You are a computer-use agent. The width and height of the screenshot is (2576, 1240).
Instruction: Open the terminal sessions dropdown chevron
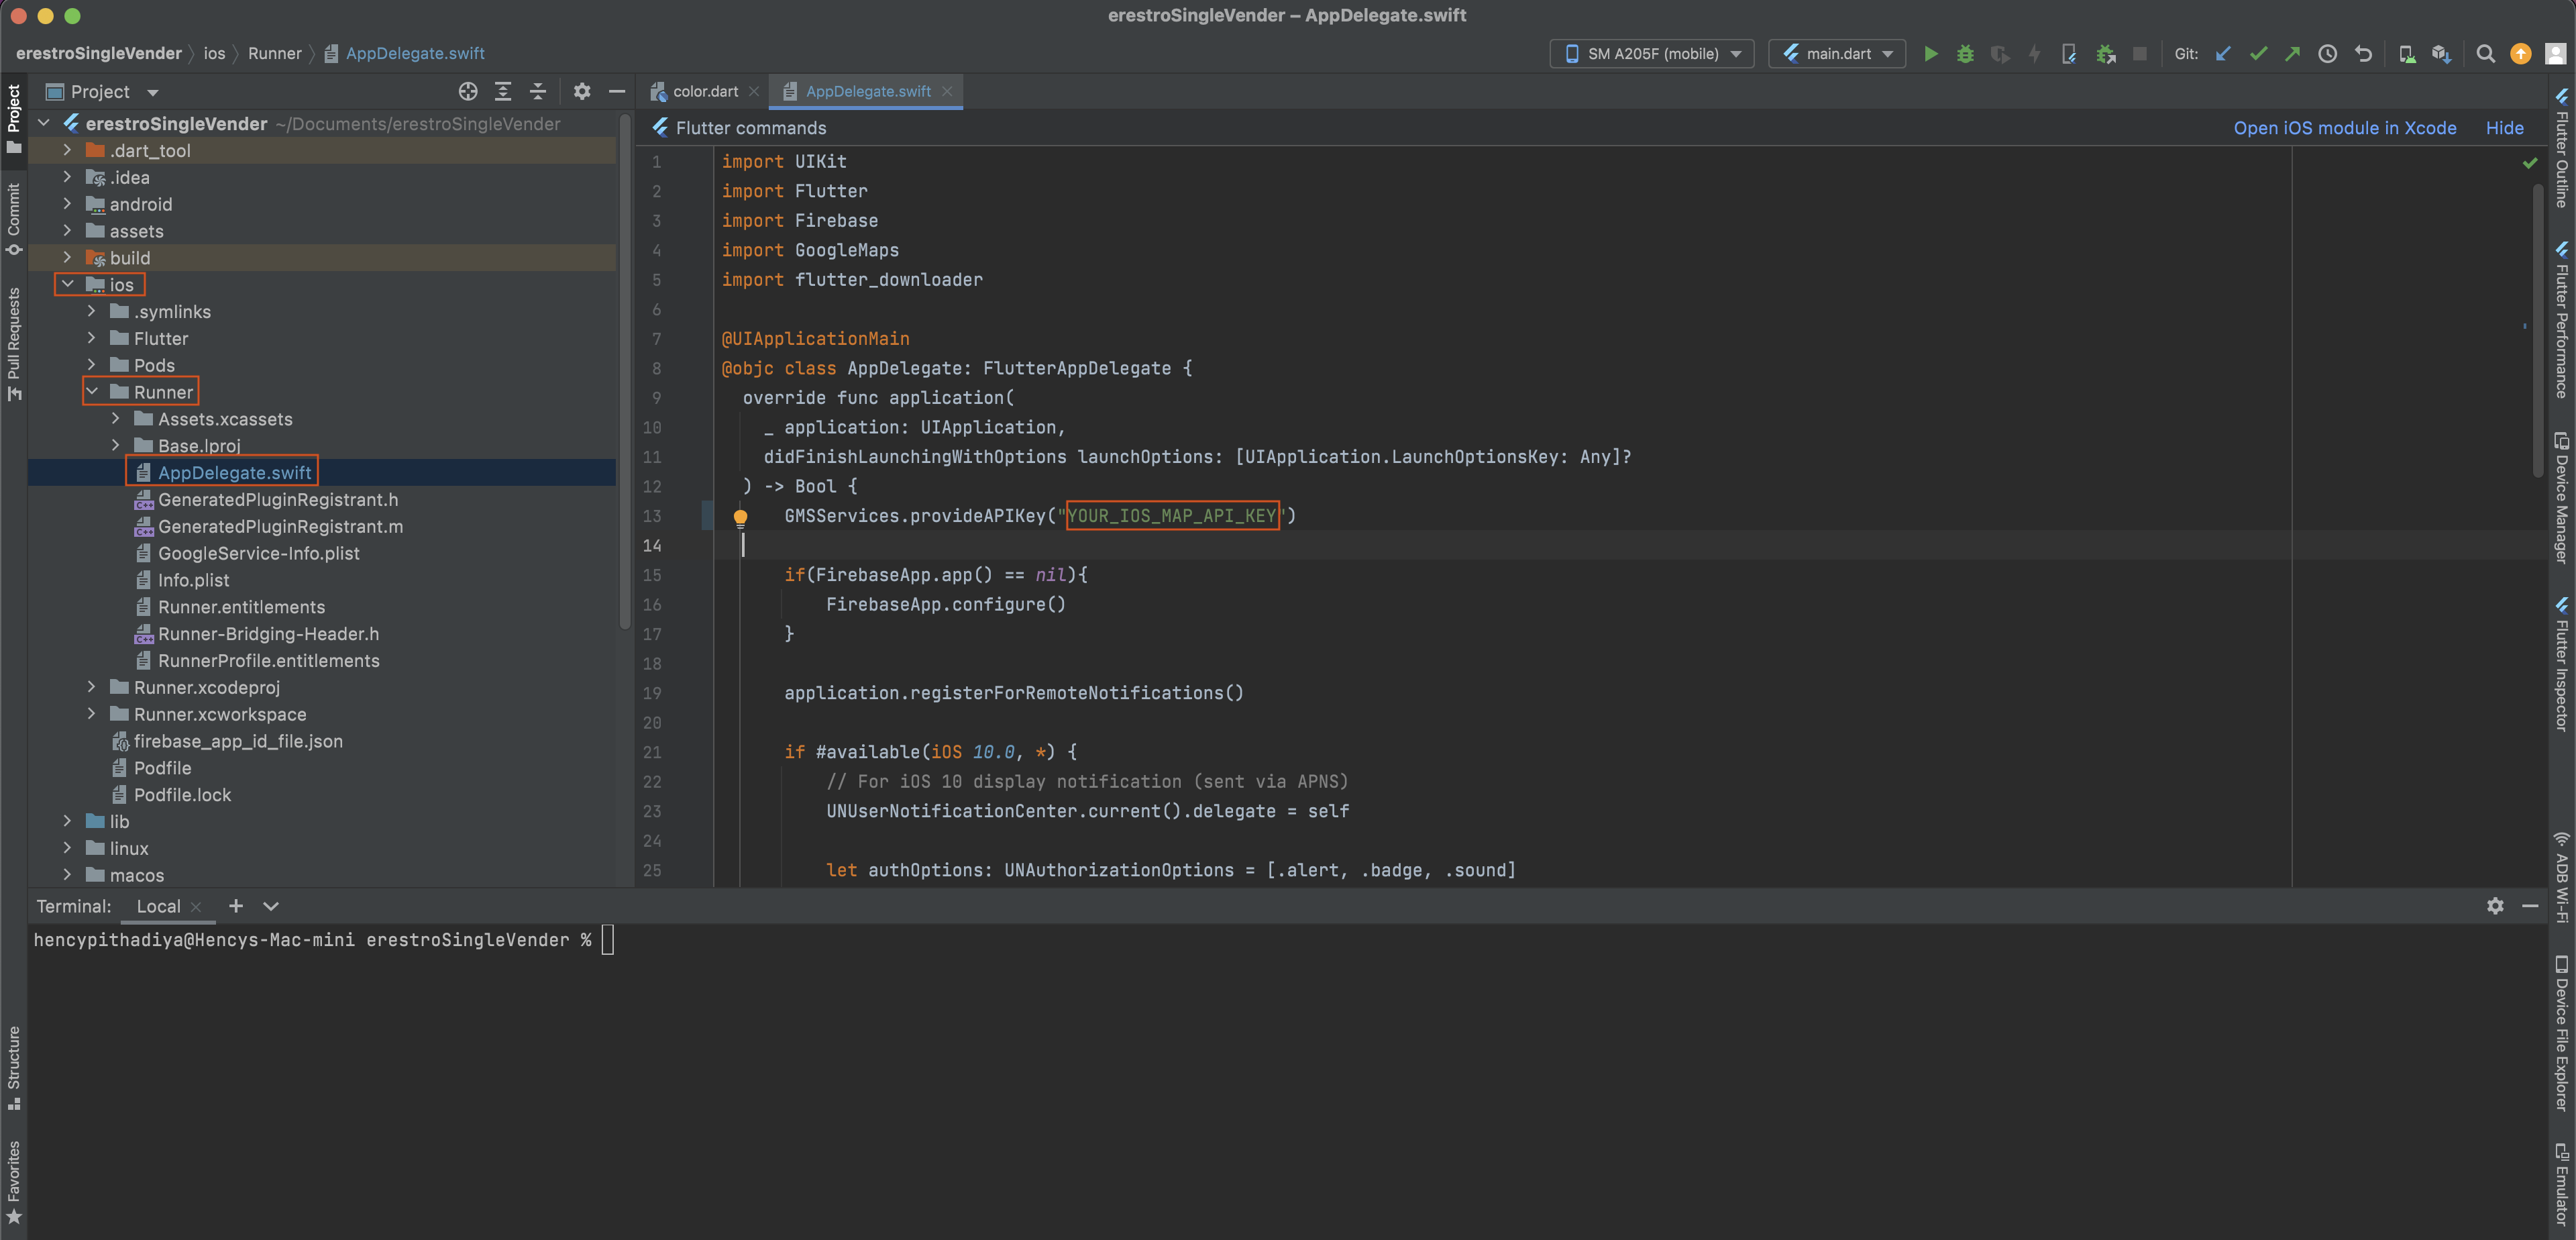(271, 906)
